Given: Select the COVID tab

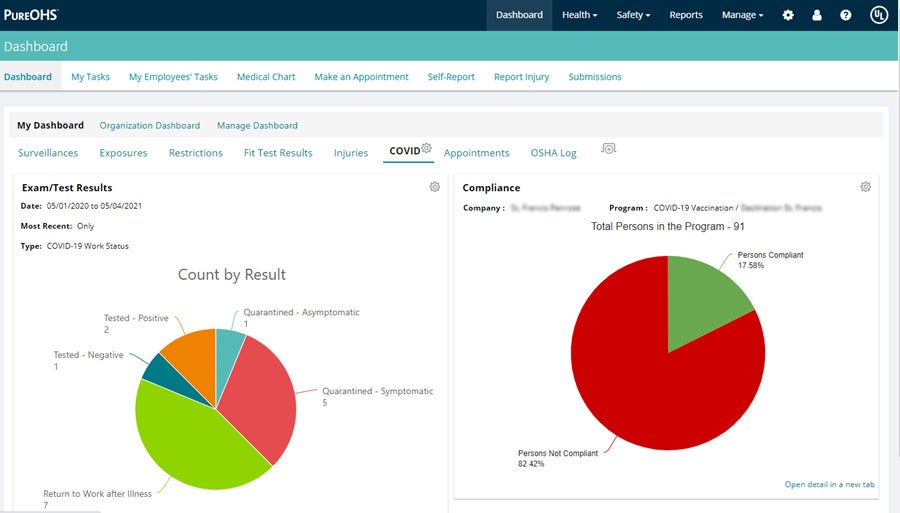Looking at the screenshot, I should tap(405, 151).
